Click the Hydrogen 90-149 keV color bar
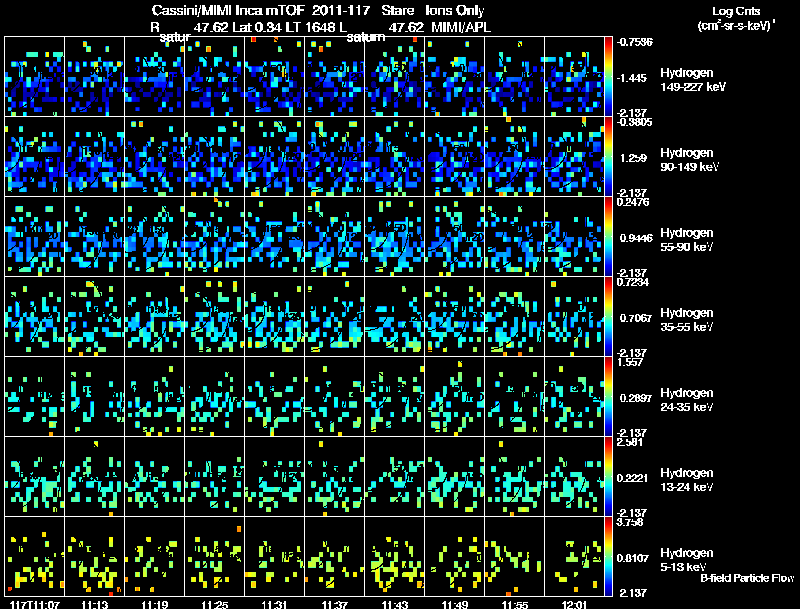This screenshot has width=800, height=609. click(608, 157)
